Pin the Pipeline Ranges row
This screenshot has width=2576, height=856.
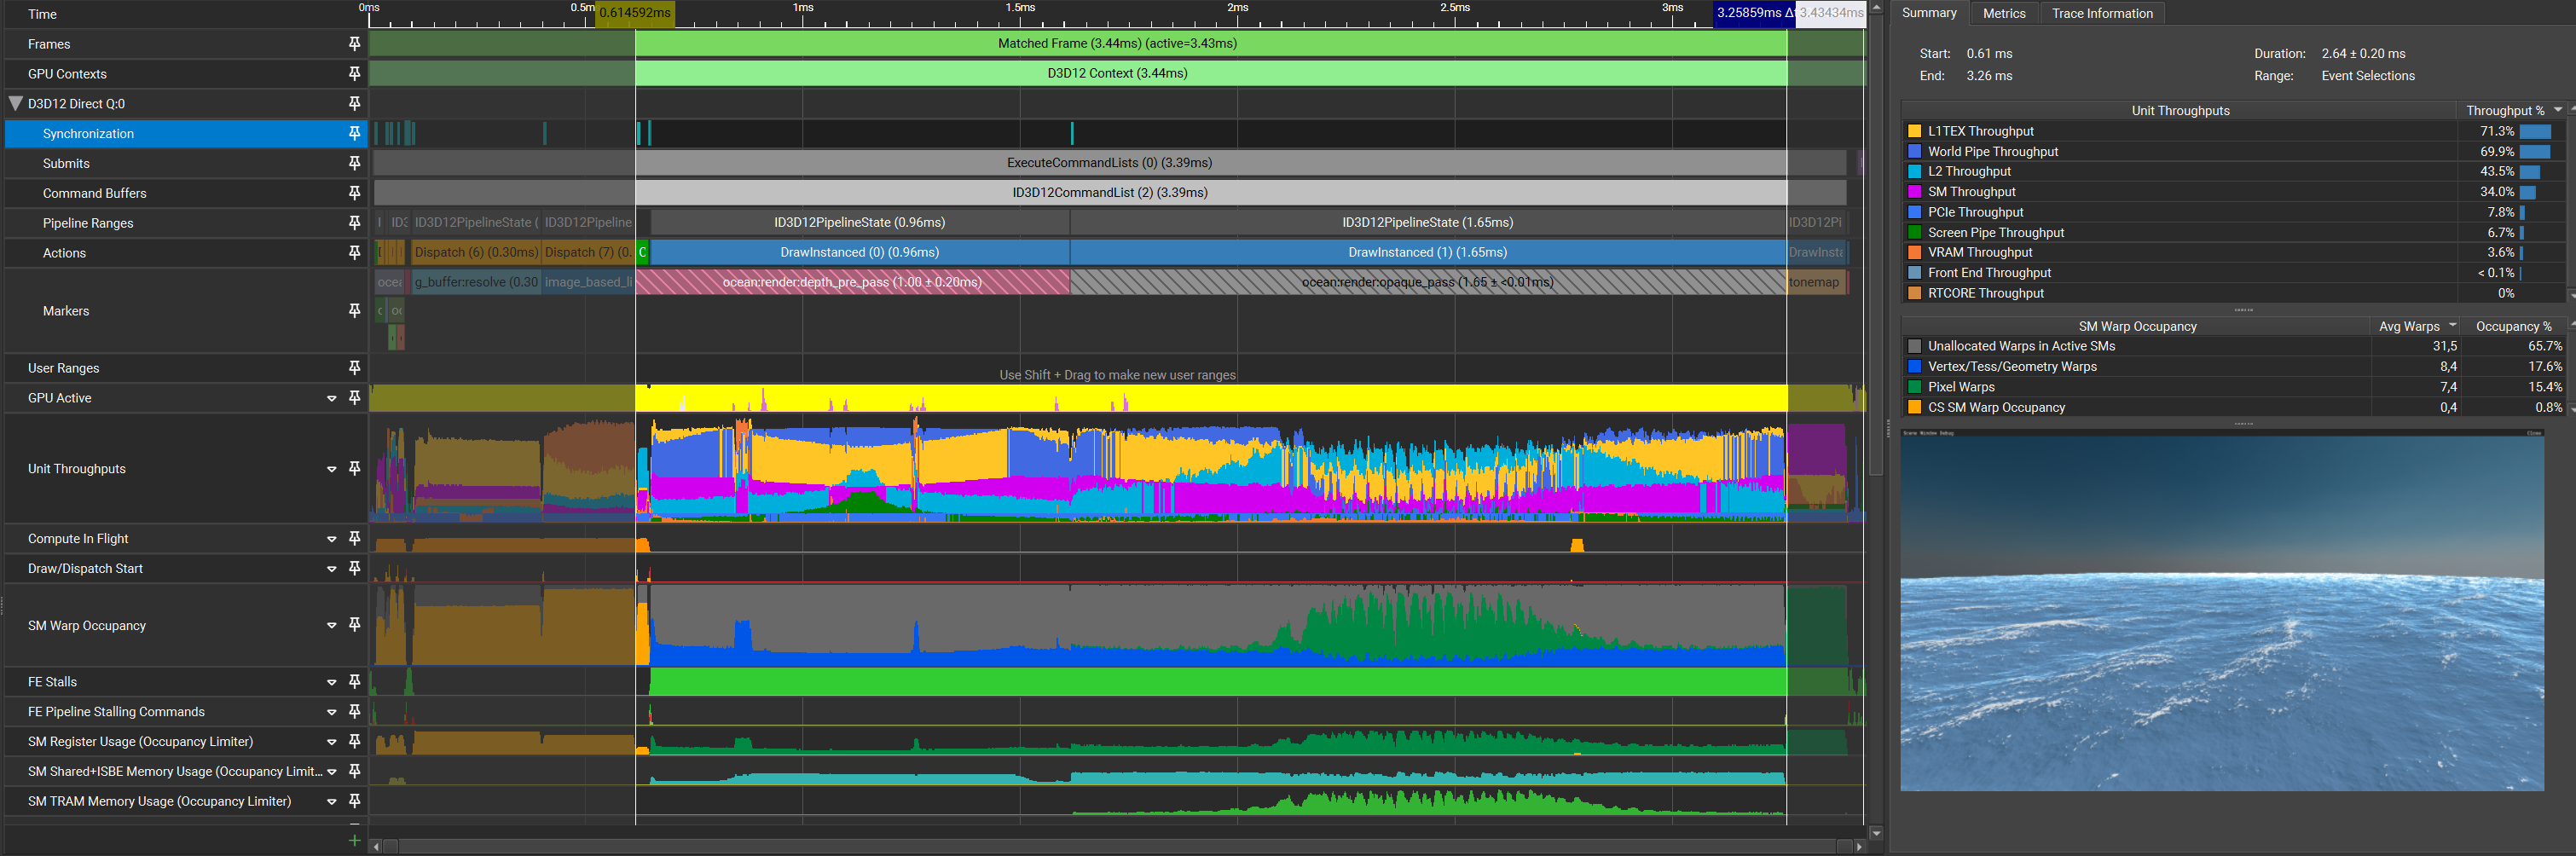354,223
